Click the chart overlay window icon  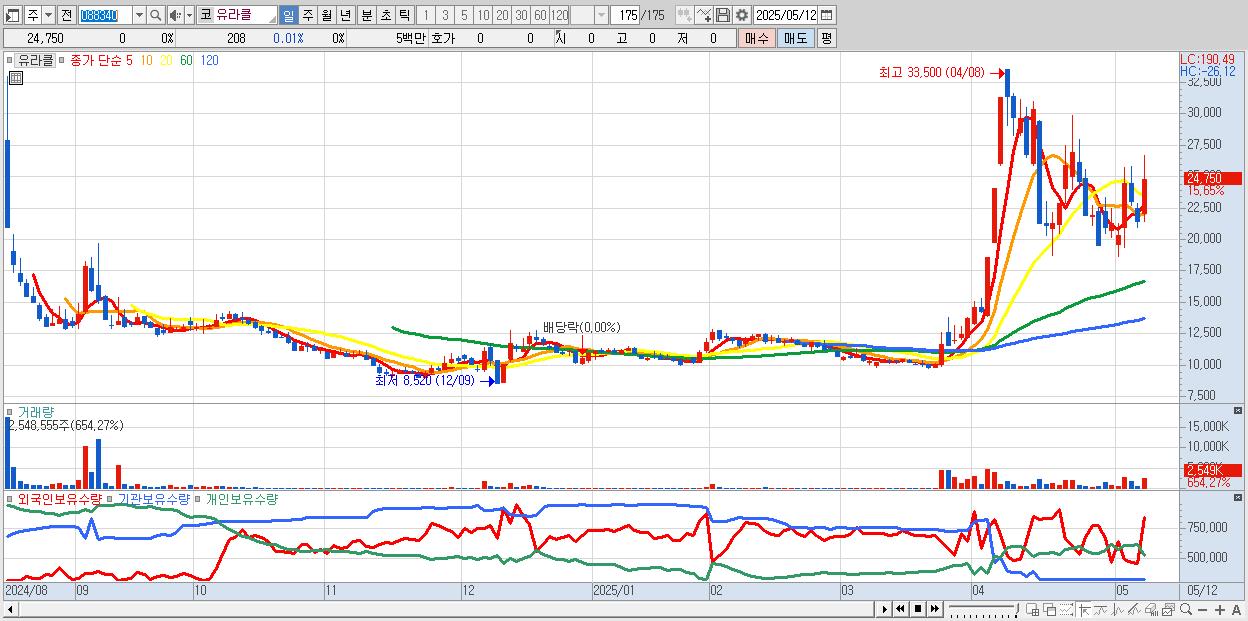1168,609
